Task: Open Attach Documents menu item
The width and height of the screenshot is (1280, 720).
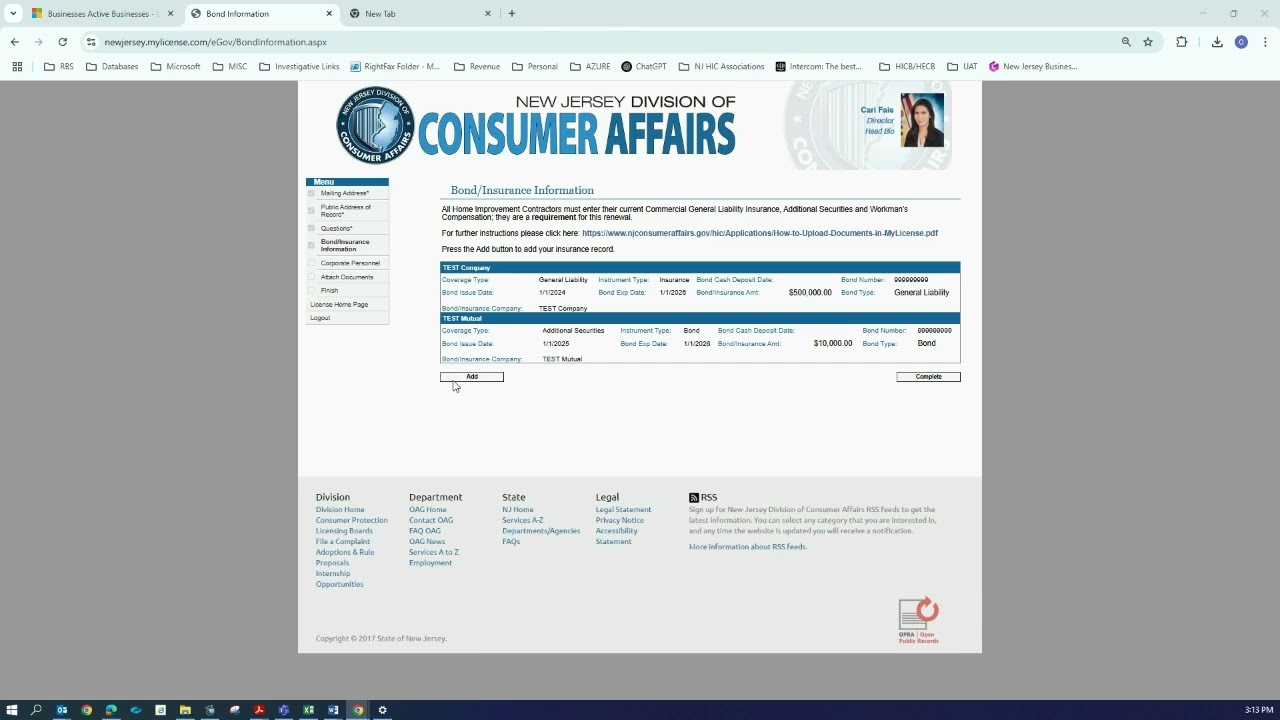Action: 347,277
